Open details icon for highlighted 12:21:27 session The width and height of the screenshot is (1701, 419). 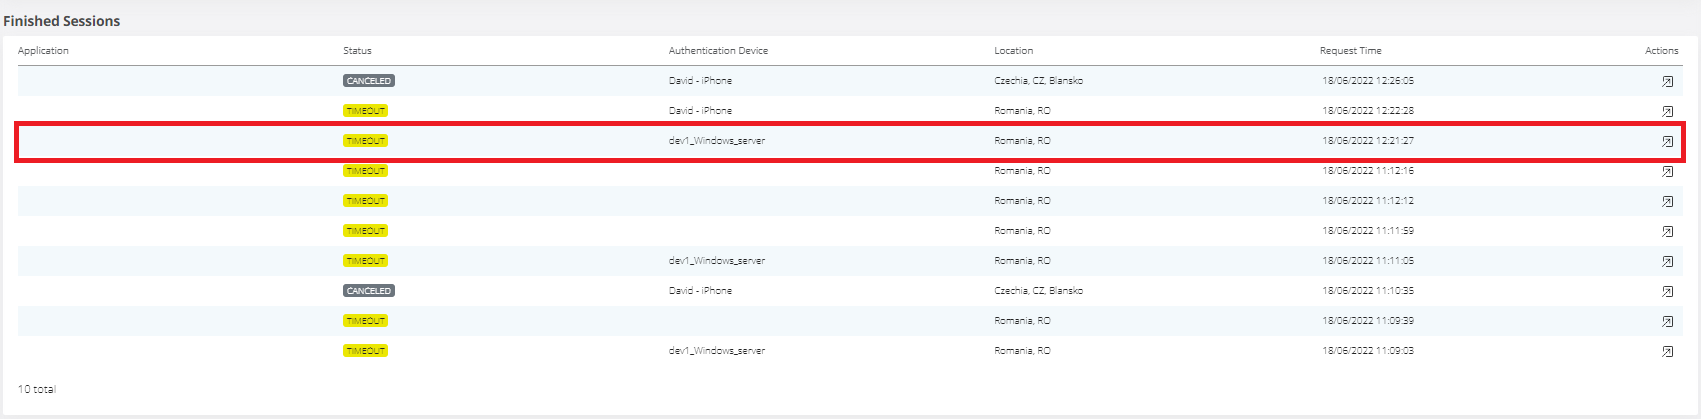1667,141
